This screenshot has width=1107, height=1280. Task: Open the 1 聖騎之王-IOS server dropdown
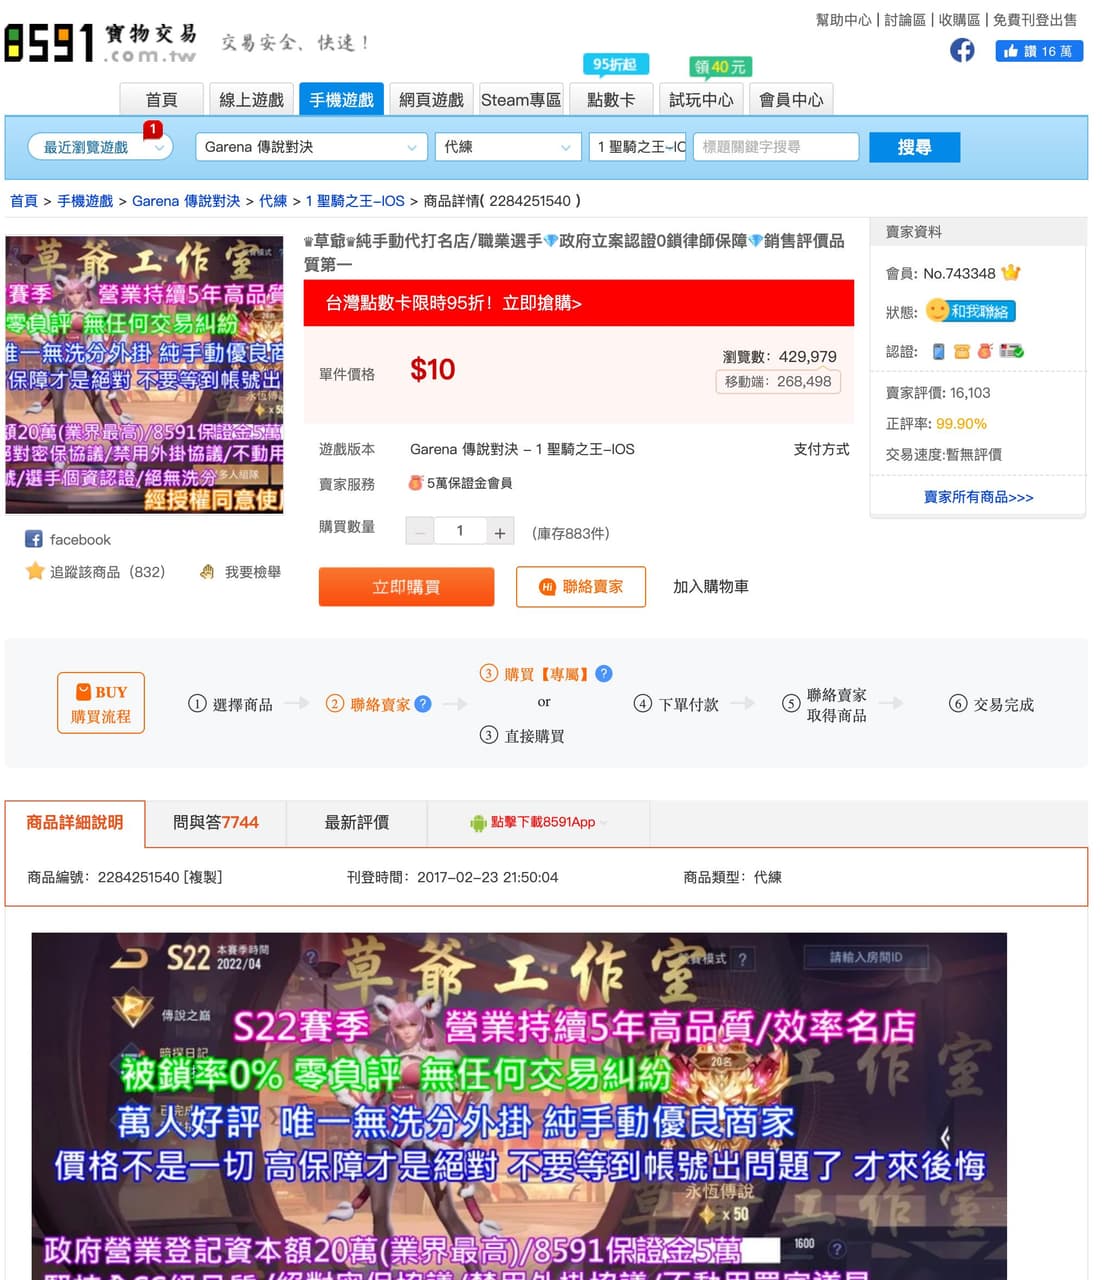coord(638,147)
